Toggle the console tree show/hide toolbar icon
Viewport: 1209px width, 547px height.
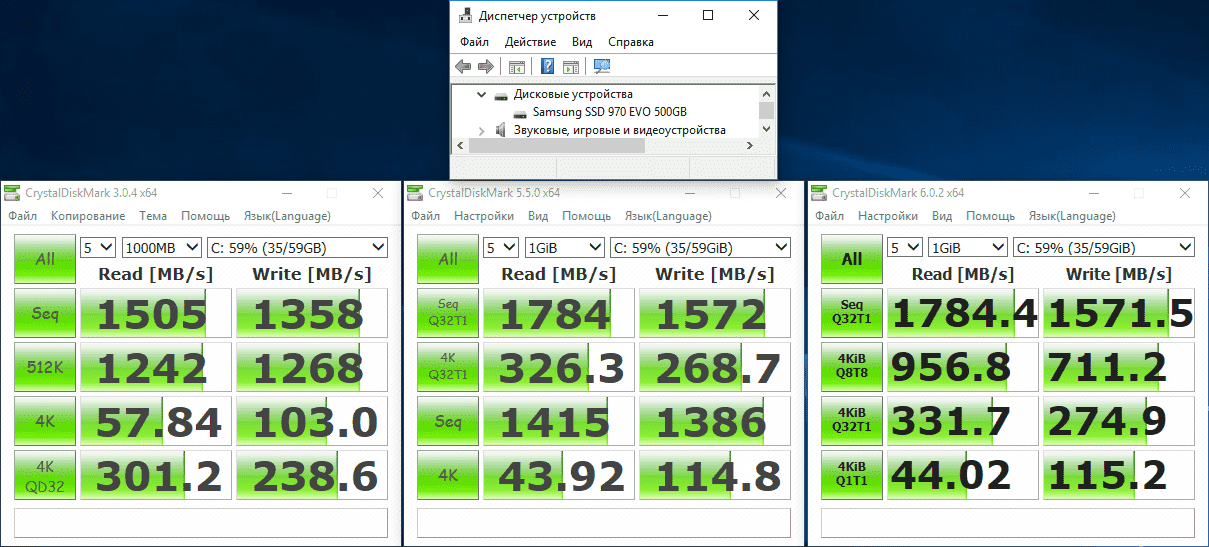coord(517,67)
